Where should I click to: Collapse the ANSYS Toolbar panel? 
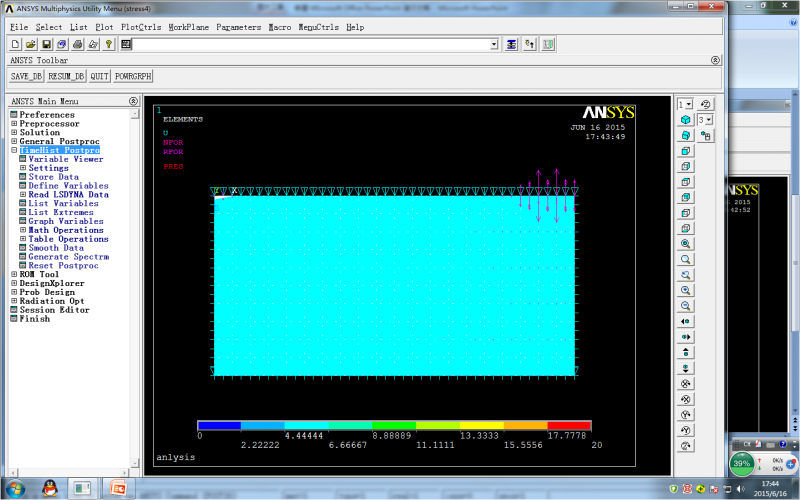click(x=715, y=60)
